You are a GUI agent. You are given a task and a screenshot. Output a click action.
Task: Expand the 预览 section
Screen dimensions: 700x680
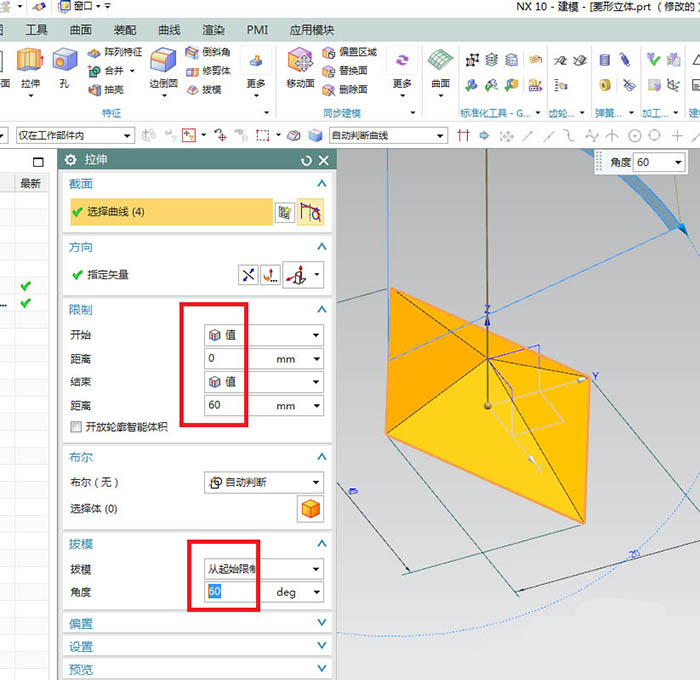tap(321, 669)
